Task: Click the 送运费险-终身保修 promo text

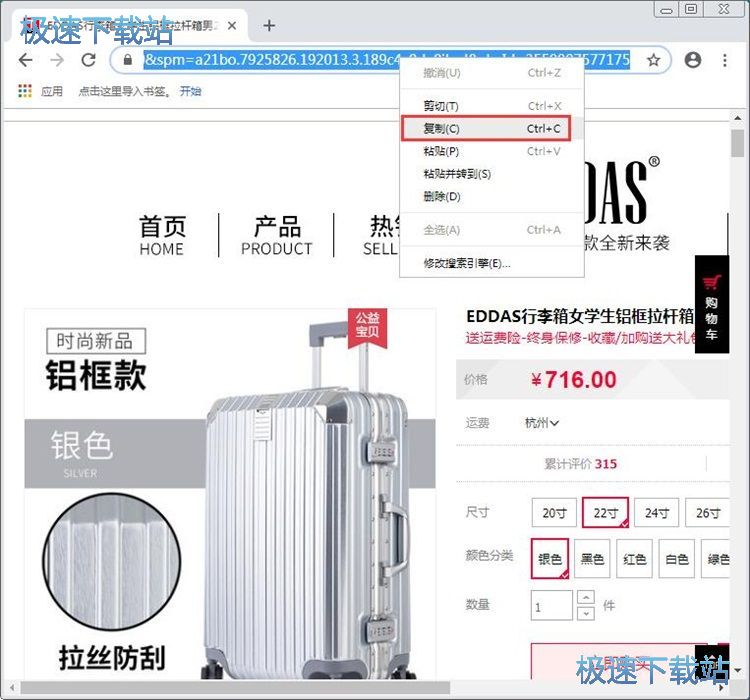Action: tap(580, 338)
